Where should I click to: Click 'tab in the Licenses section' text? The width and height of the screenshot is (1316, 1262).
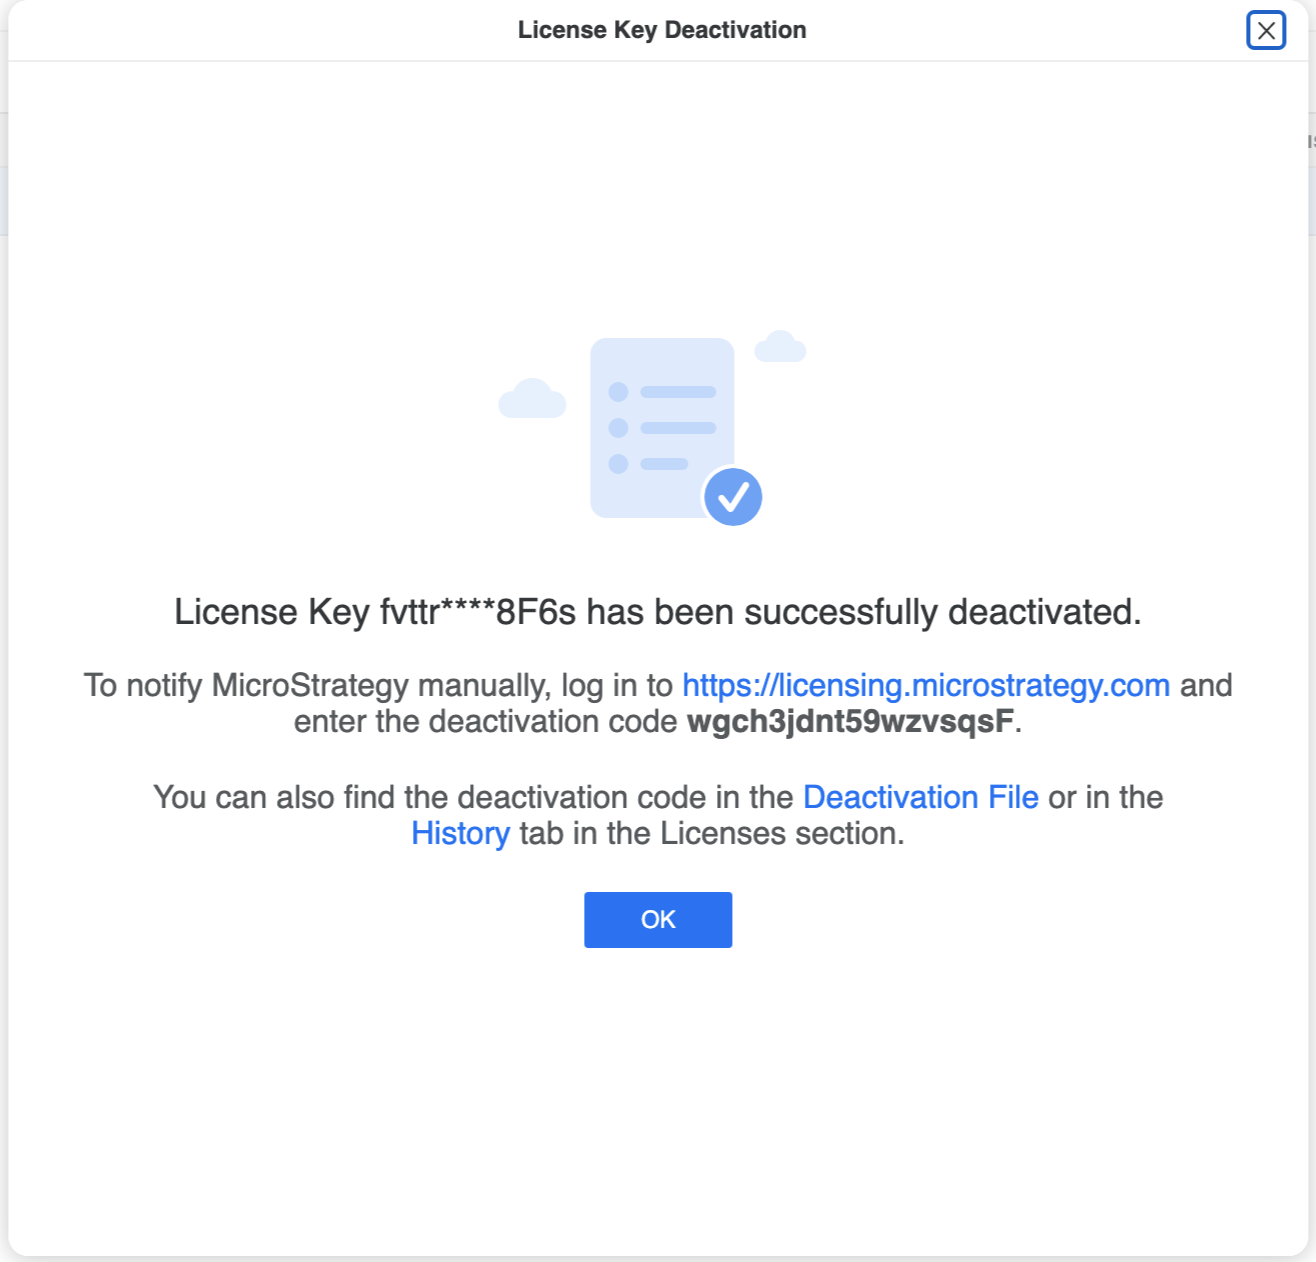coord(711,833)
